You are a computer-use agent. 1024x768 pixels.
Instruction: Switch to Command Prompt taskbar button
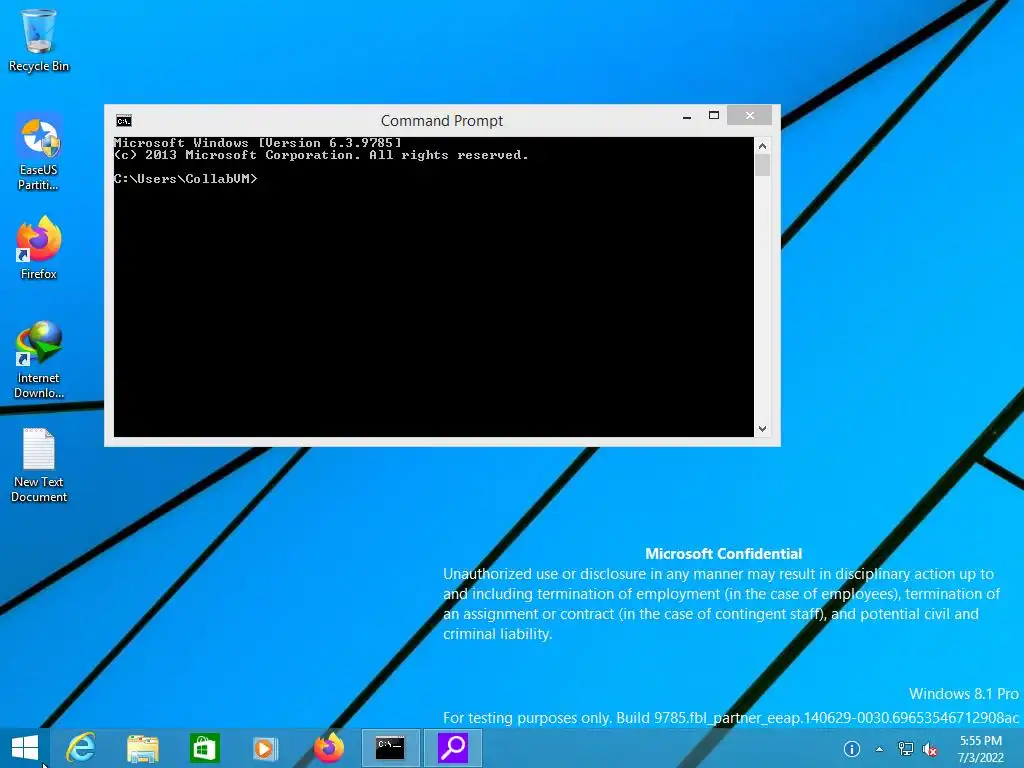click(391, 748)
